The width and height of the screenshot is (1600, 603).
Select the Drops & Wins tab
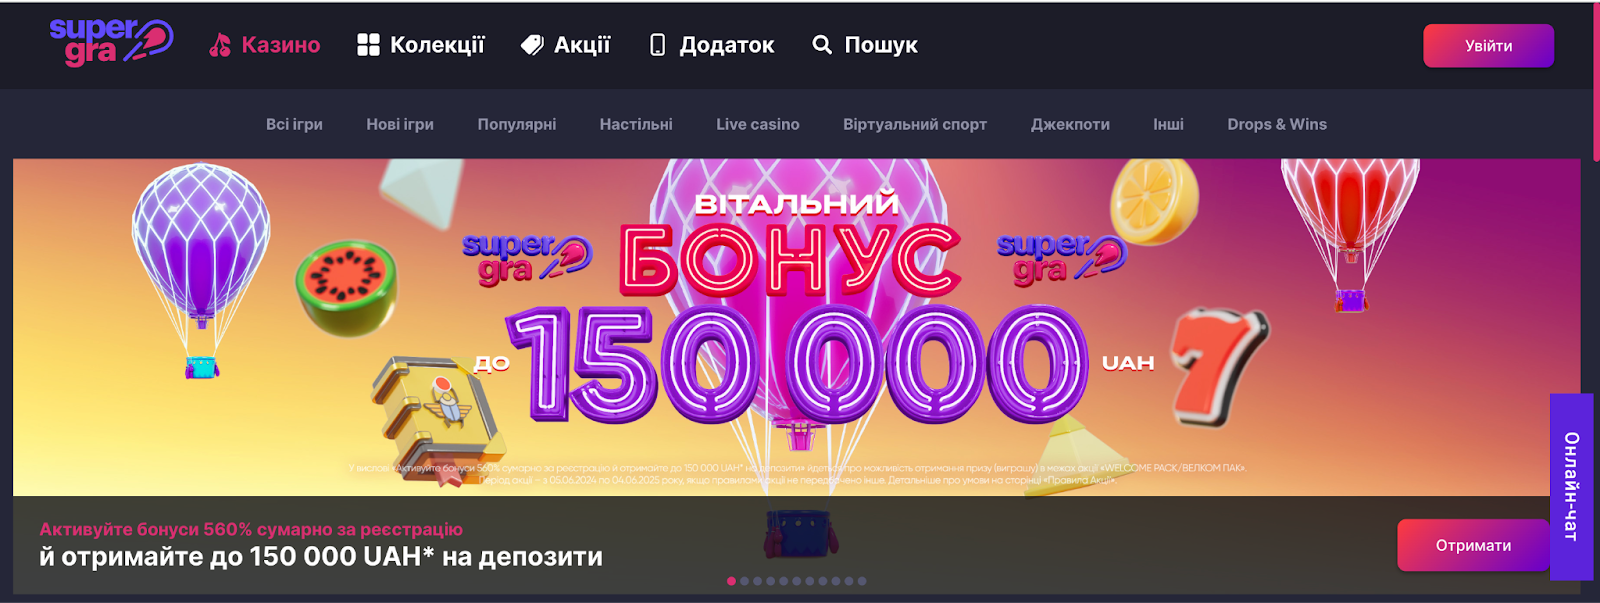(1277, 124)
